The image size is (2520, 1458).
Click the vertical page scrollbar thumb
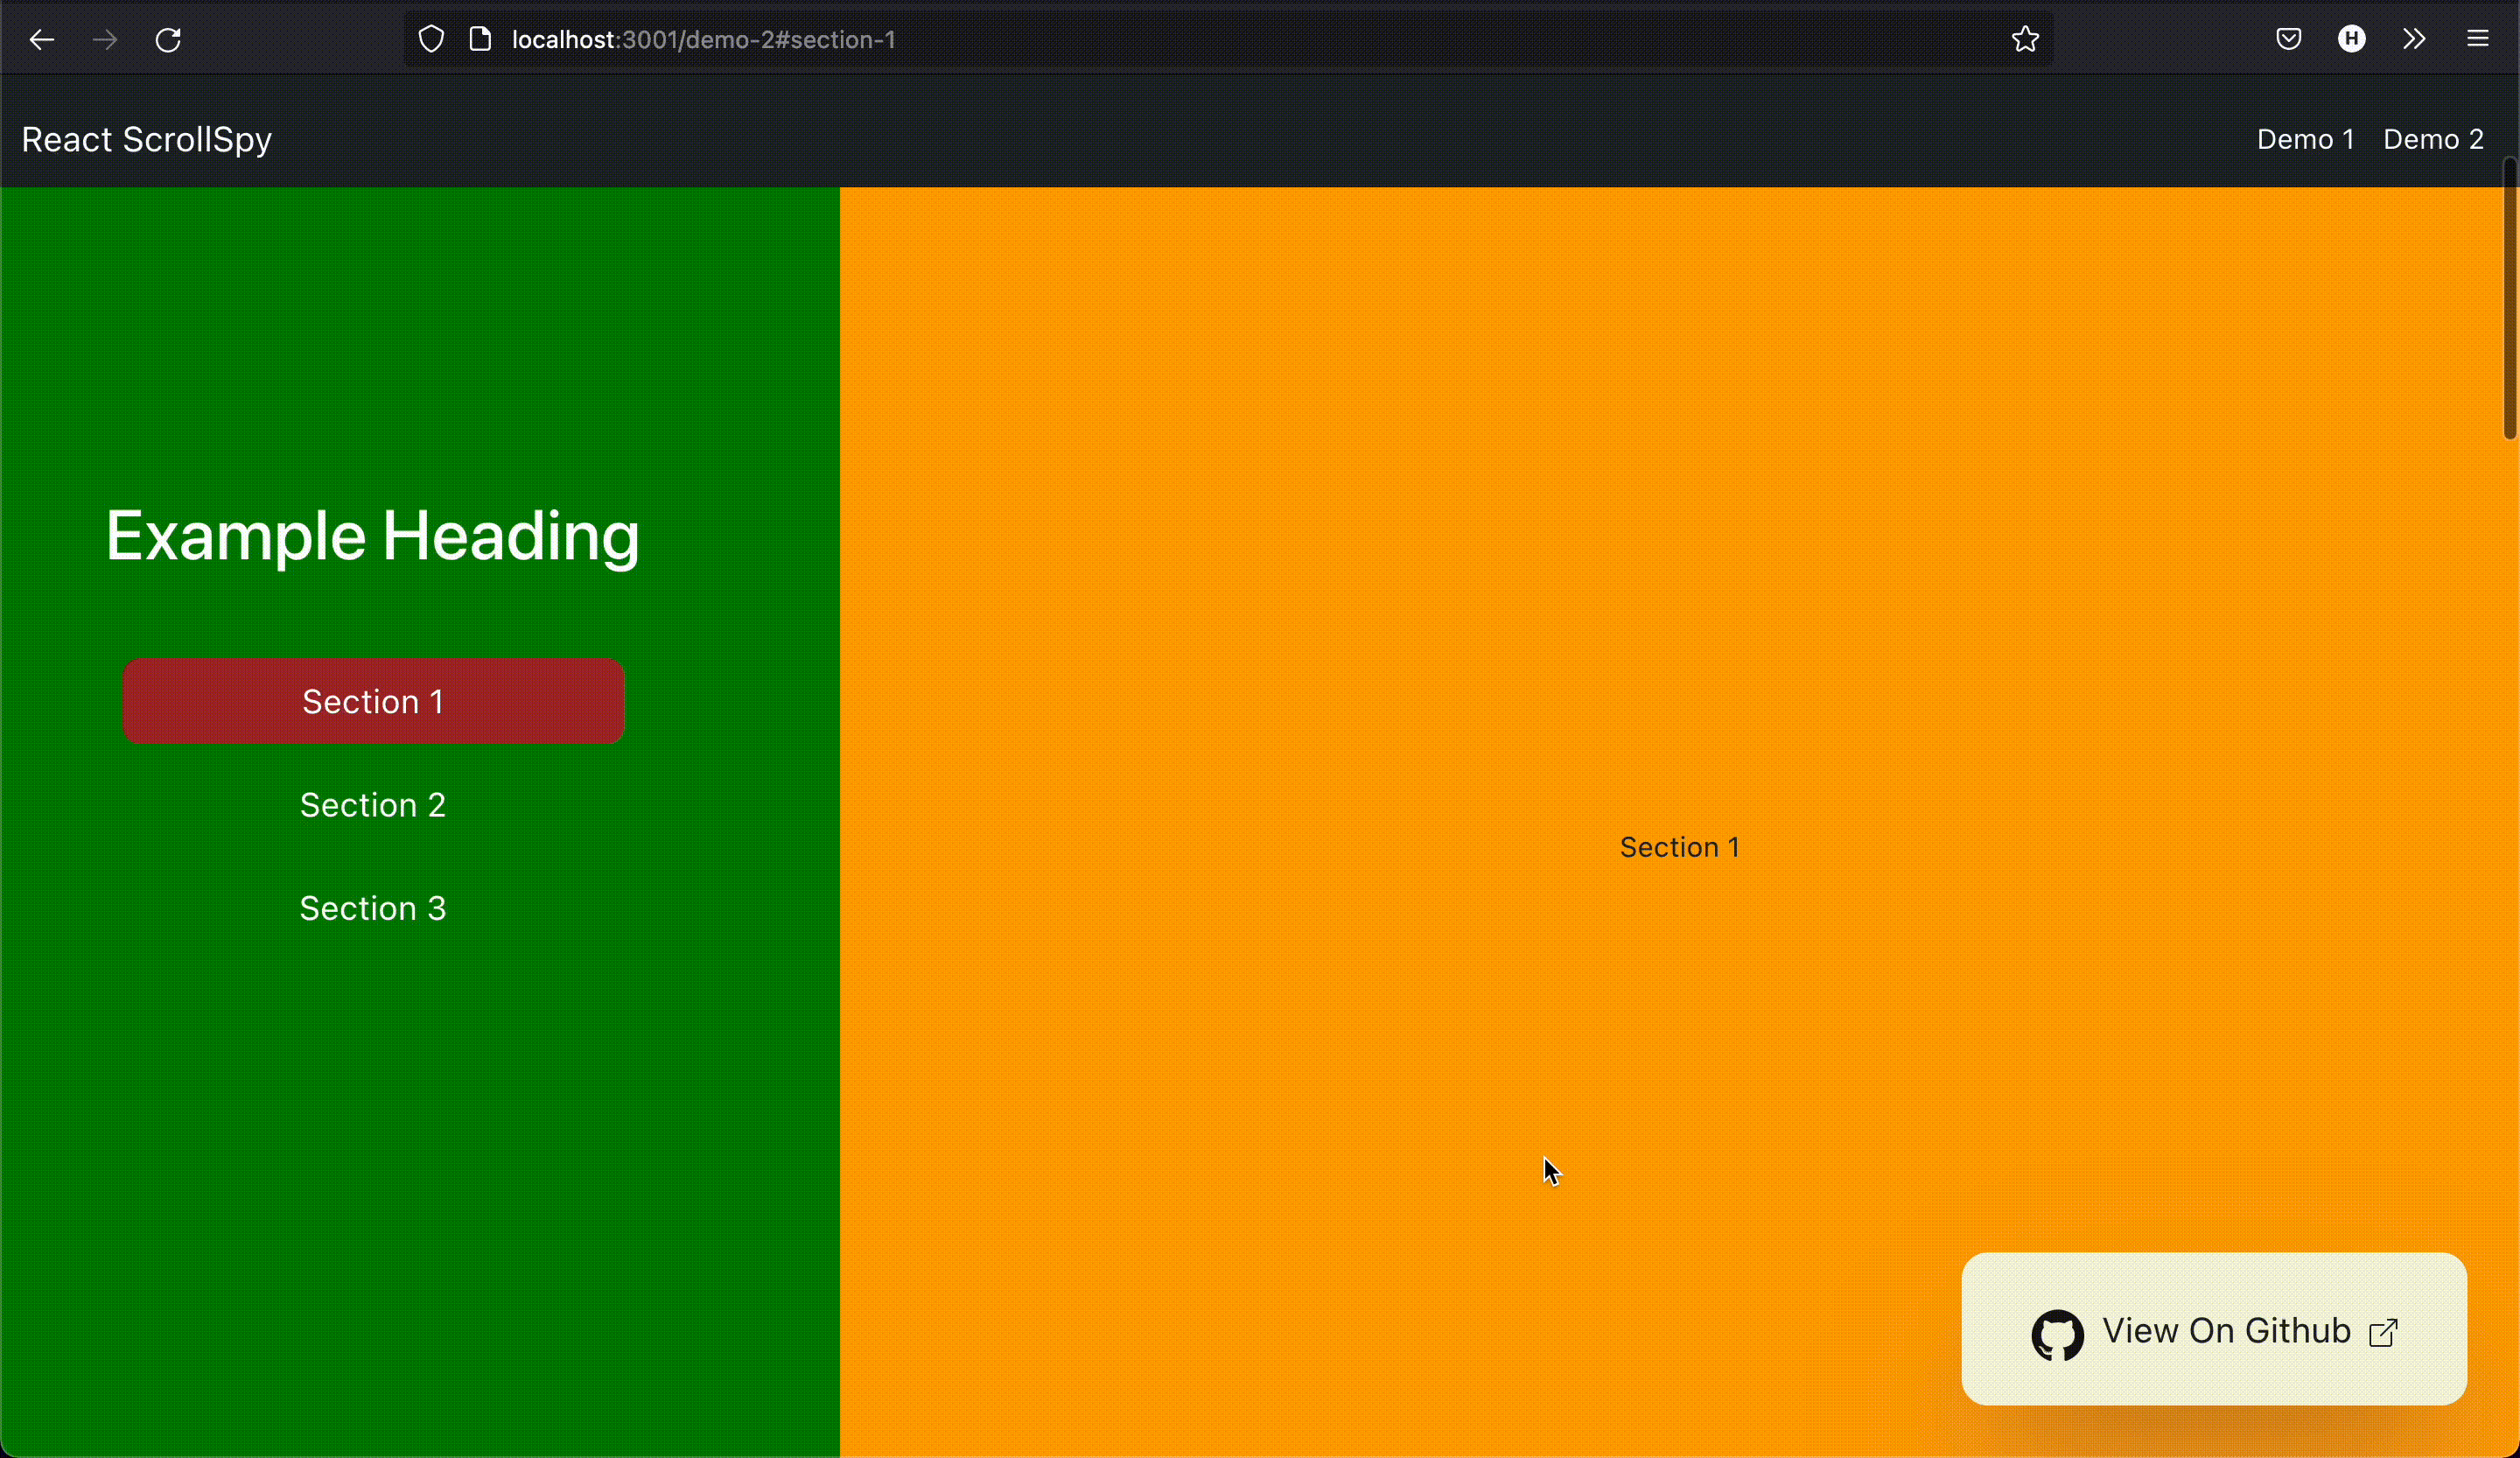[x=2509, y=300]
